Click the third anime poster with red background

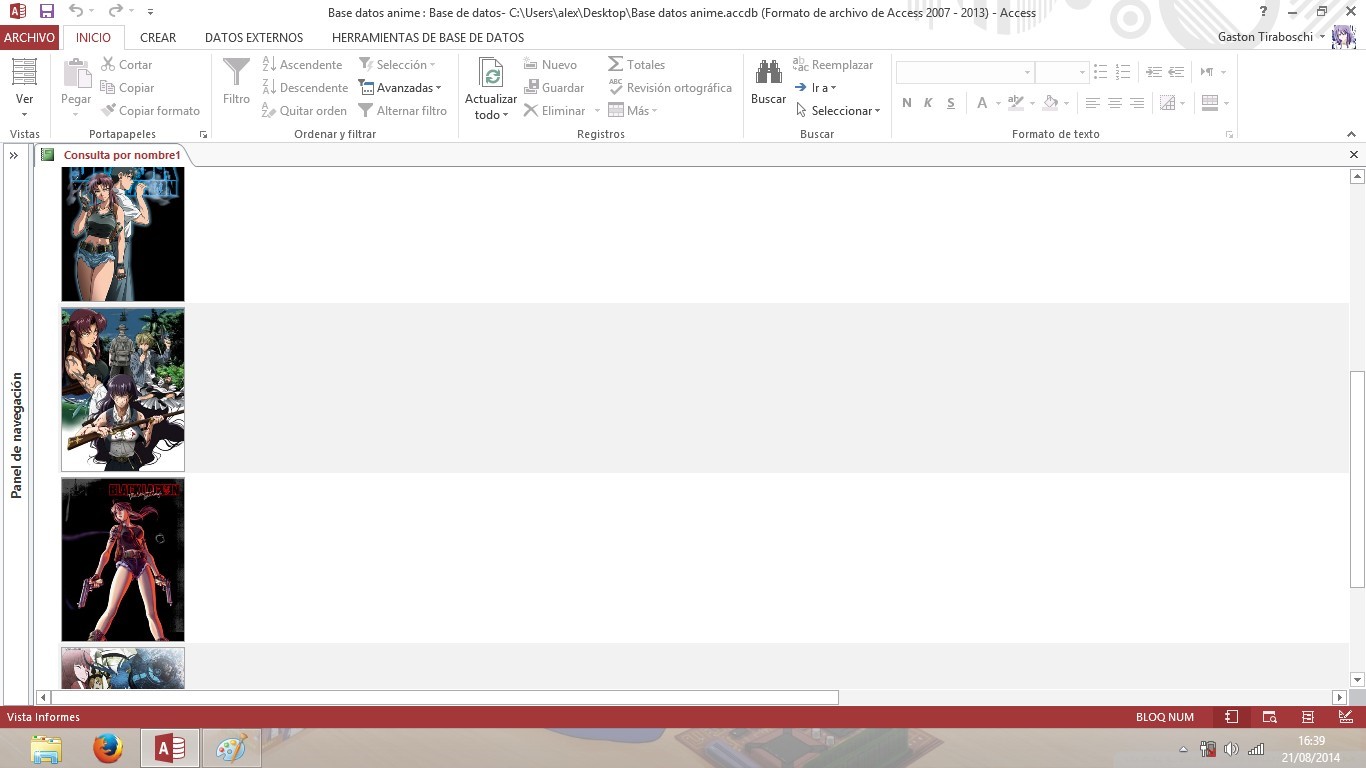tap(123, 559)
